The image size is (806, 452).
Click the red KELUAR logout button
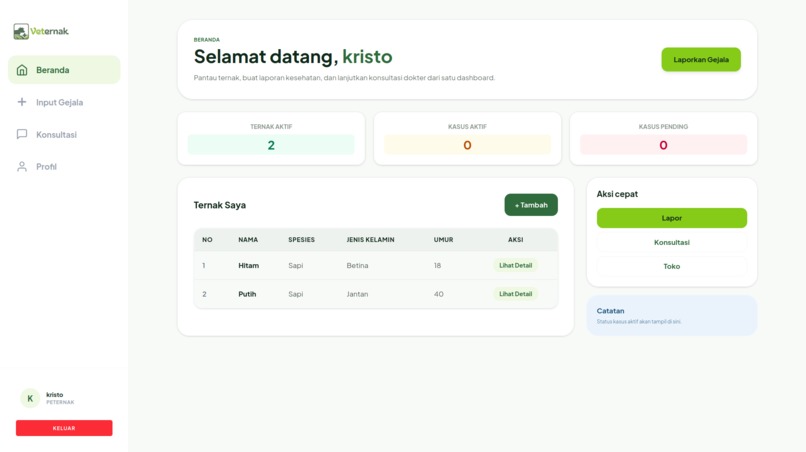pyautogui.click(x=64, y=428)
